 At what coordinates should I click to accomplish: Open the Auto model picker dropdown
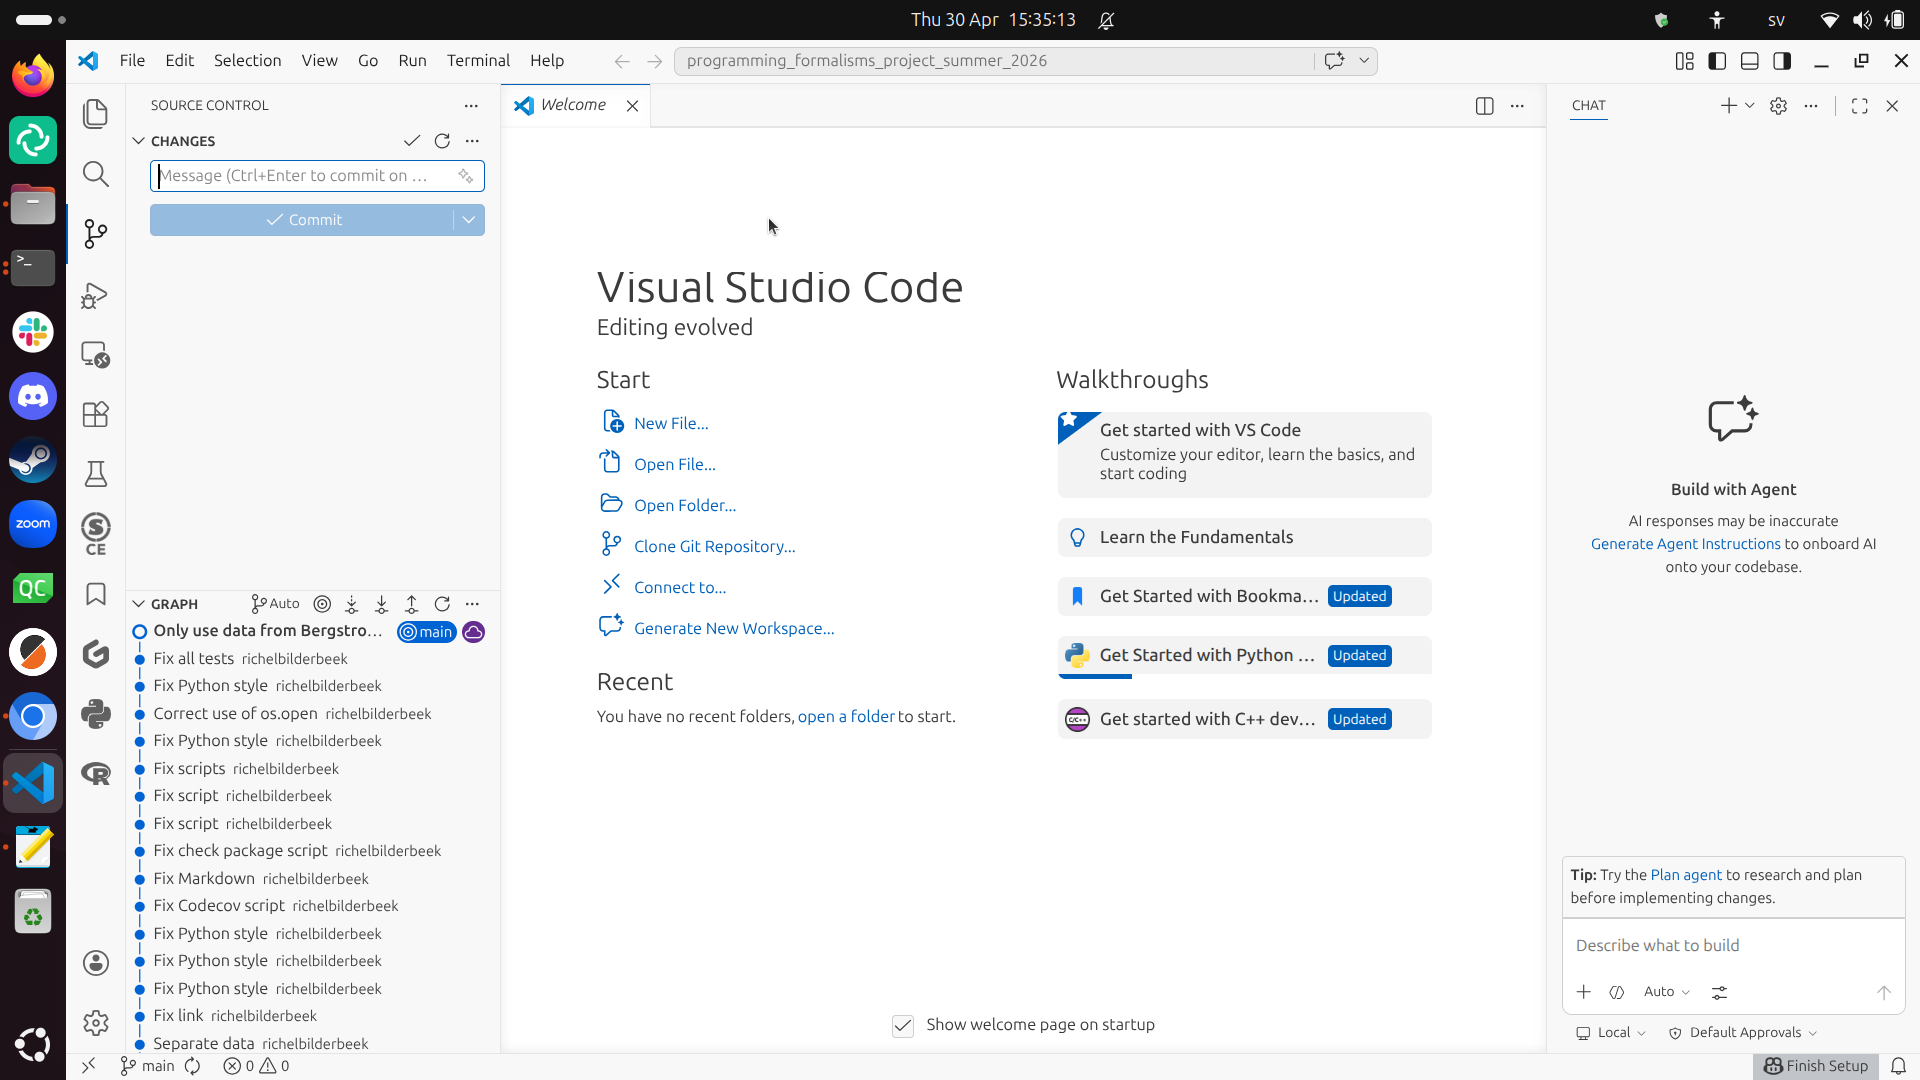[x=1667, y=992]
